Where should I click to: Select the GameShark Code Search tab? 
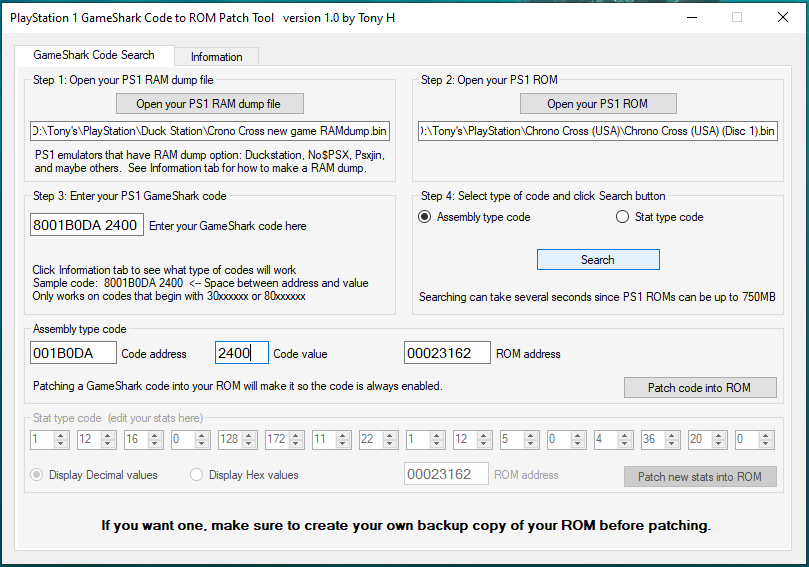click(94, 56)
